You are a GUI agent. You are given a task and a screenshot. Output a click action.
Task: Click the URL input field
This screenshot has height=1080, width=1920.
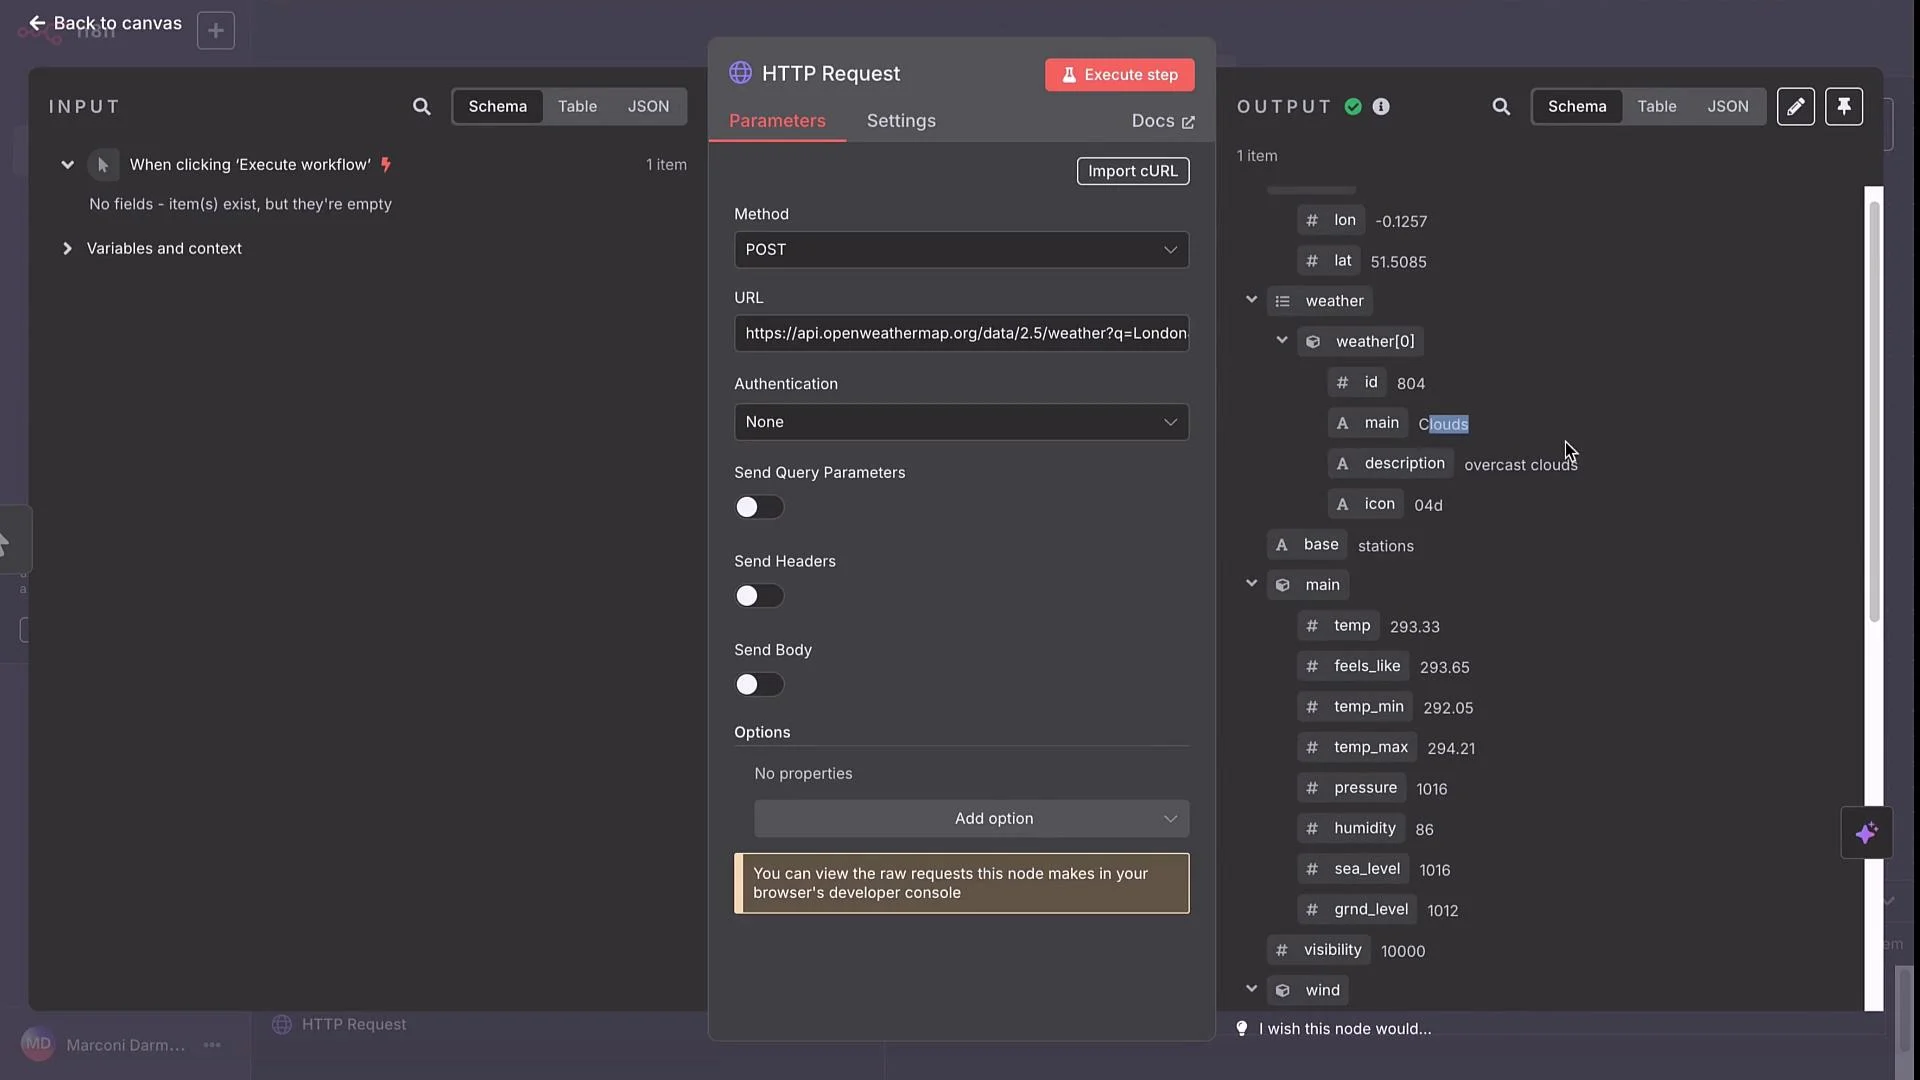(961, 333)
